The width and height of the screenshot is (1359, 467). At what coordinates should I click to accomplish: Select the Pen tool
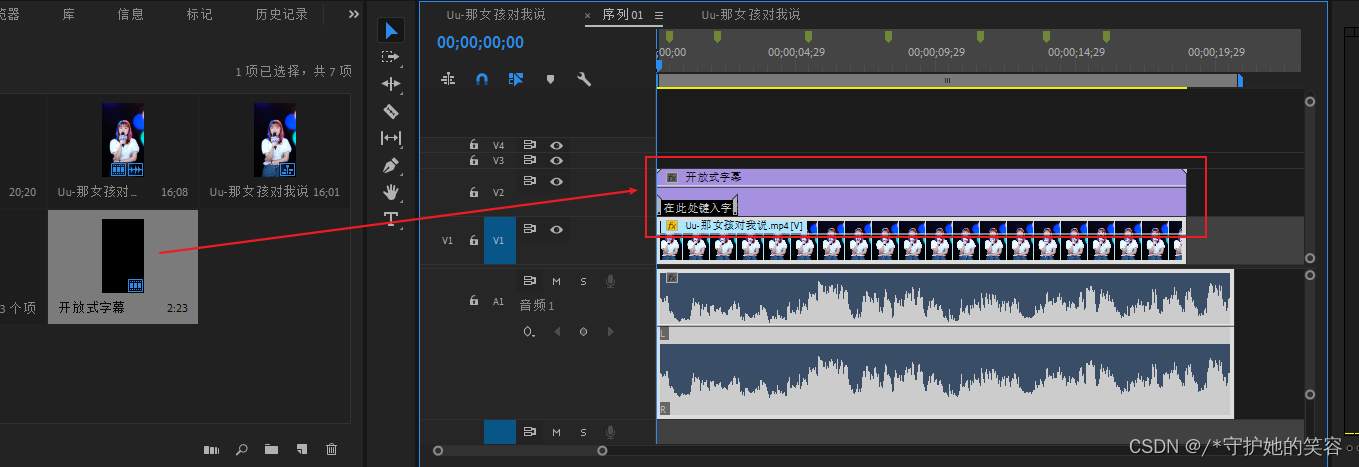coord(391,165)
